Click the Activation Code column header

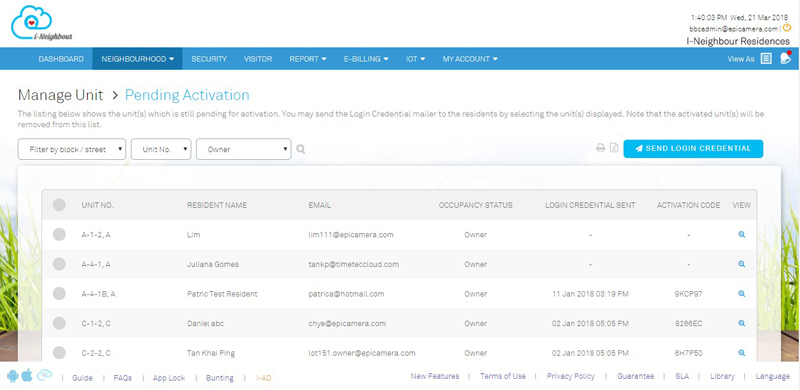pos(688,205)
